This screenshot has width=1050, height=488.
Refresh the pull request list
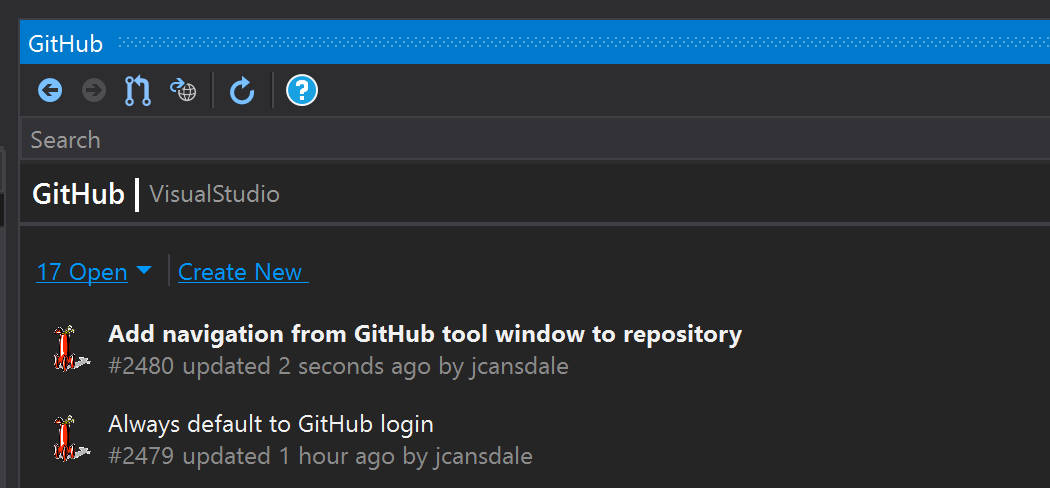tap(242, 90)
